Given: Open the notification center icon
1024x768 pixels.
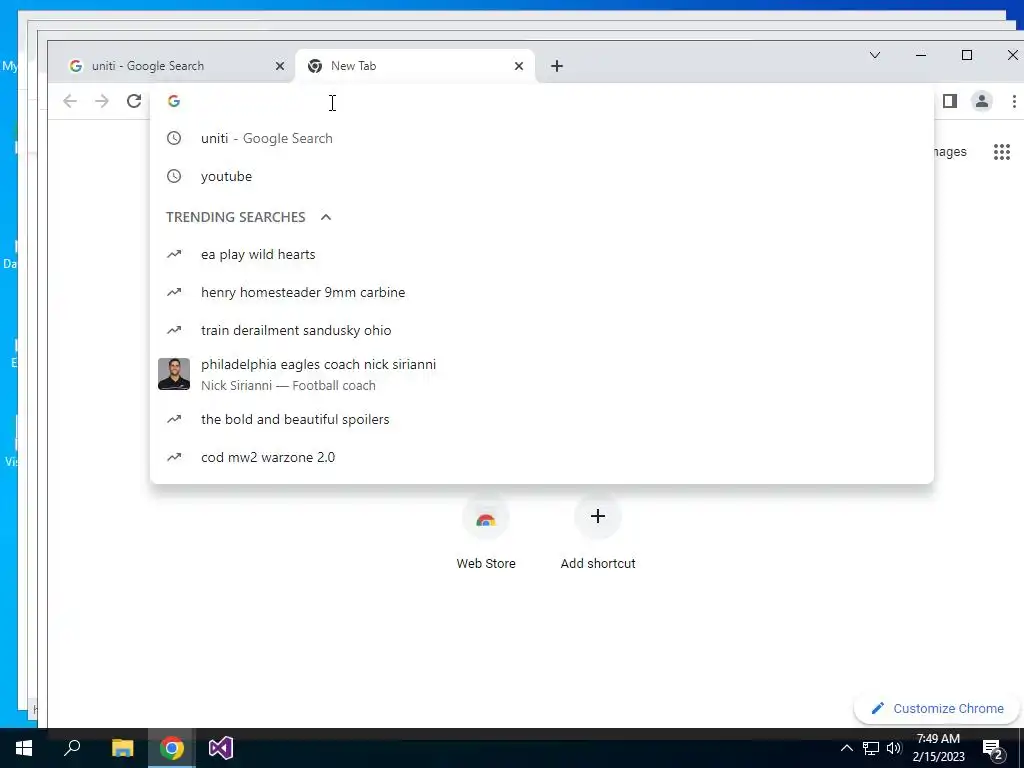Looking at the screenshot, I should tap(993, 748).
